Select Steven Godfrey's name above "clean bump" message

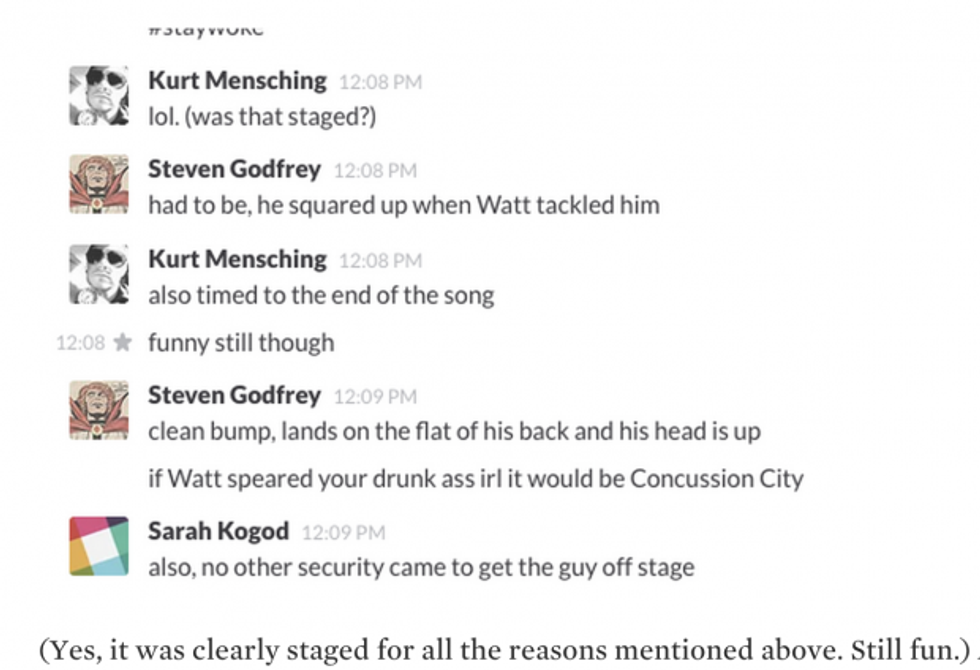(x=234, y=395)
